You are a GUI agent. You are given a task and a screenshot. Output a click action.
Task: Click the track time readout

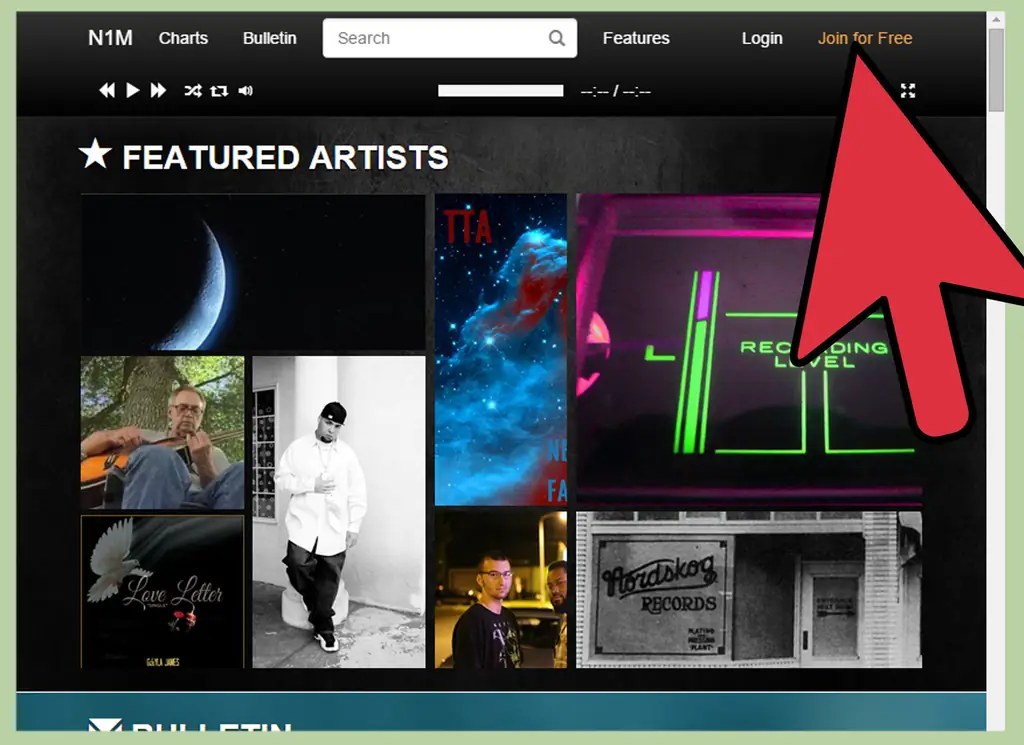pos(616,91)
